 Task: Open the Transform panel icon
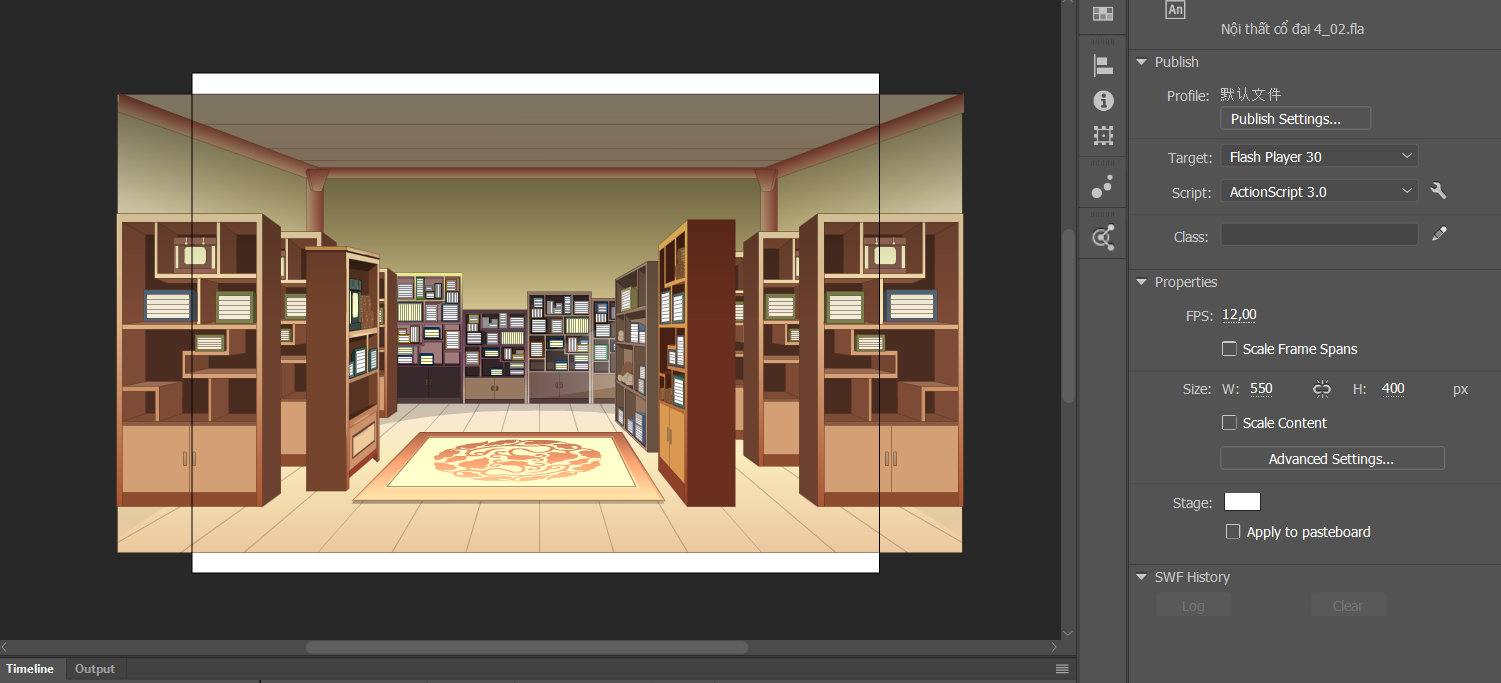1103,135
